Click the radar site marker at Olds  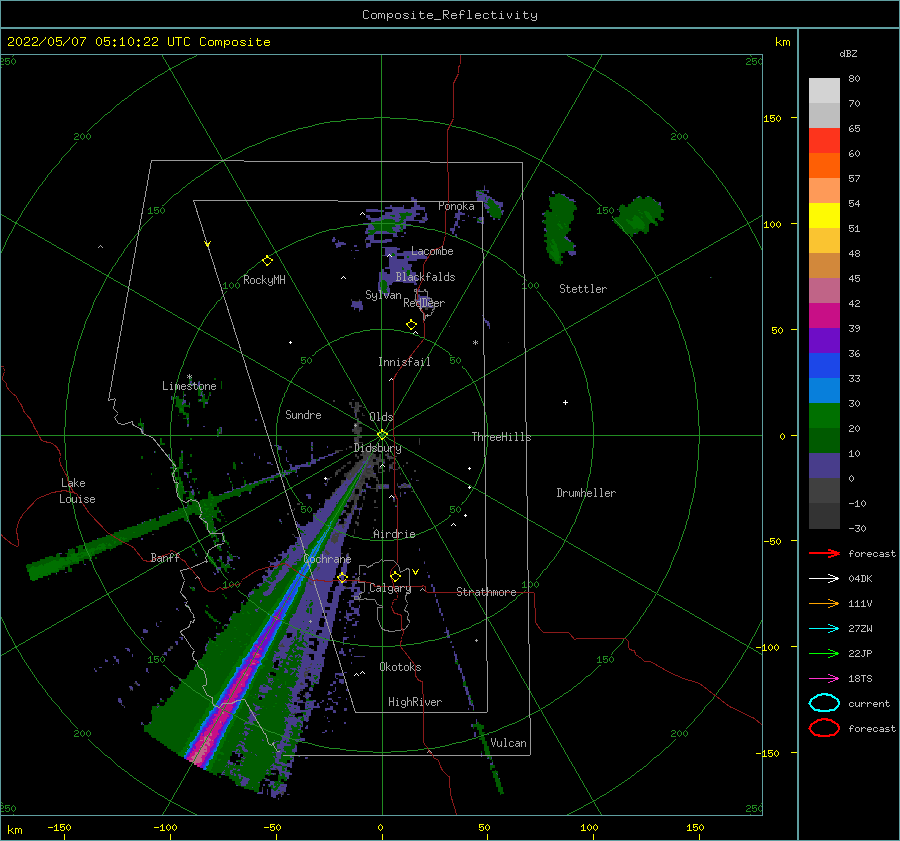point(382,435)
